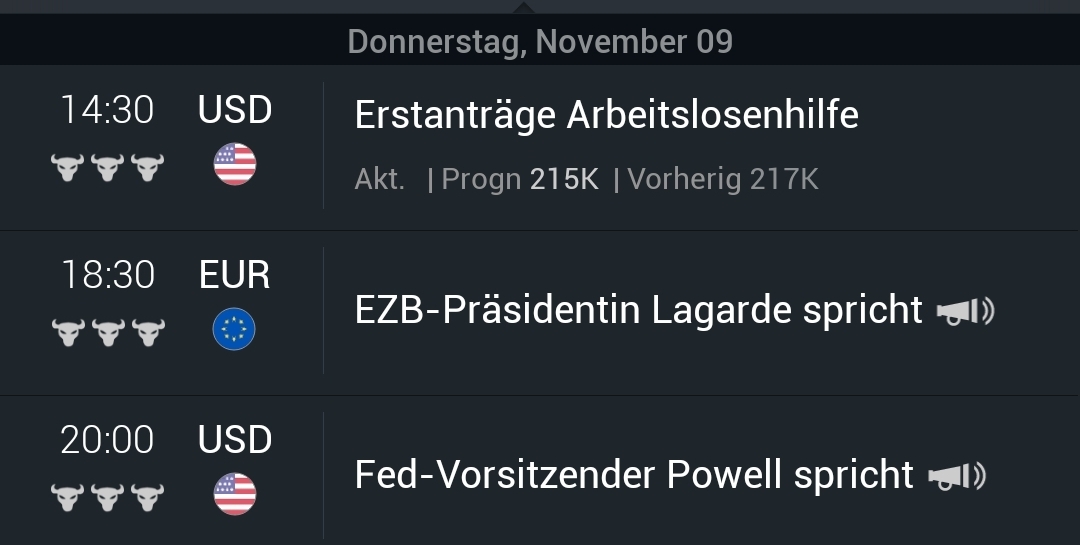1080x545 pixels.
Task: Click the bull volatility icons under 14:30
Action: click(x=107, y=167)
